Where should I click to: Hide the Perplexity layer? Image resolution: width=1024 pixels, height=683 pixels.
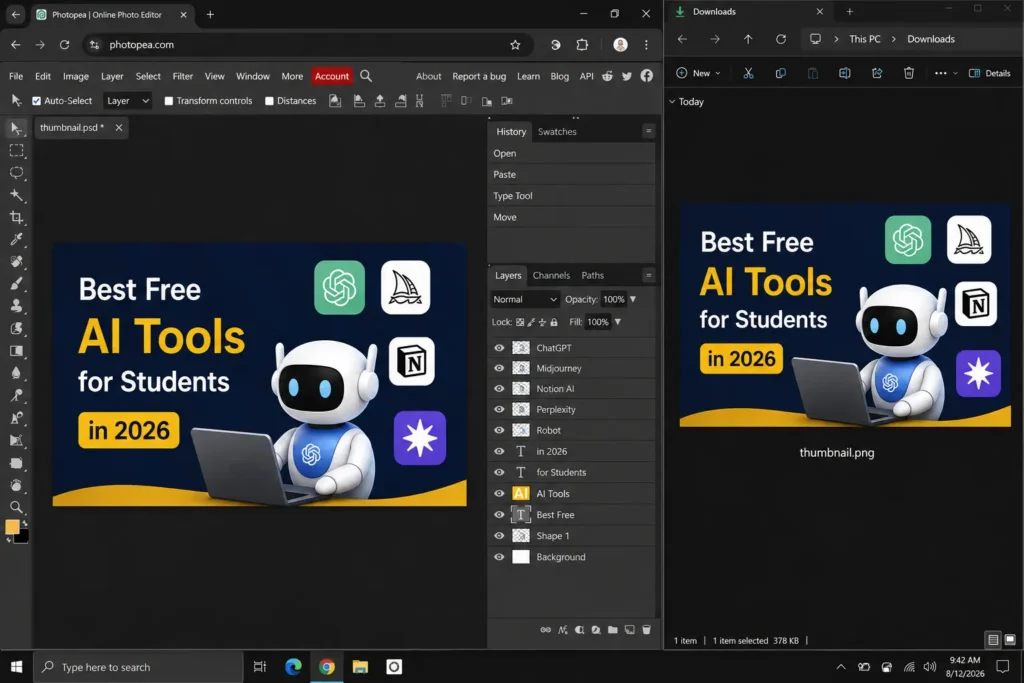click(499, 409)
